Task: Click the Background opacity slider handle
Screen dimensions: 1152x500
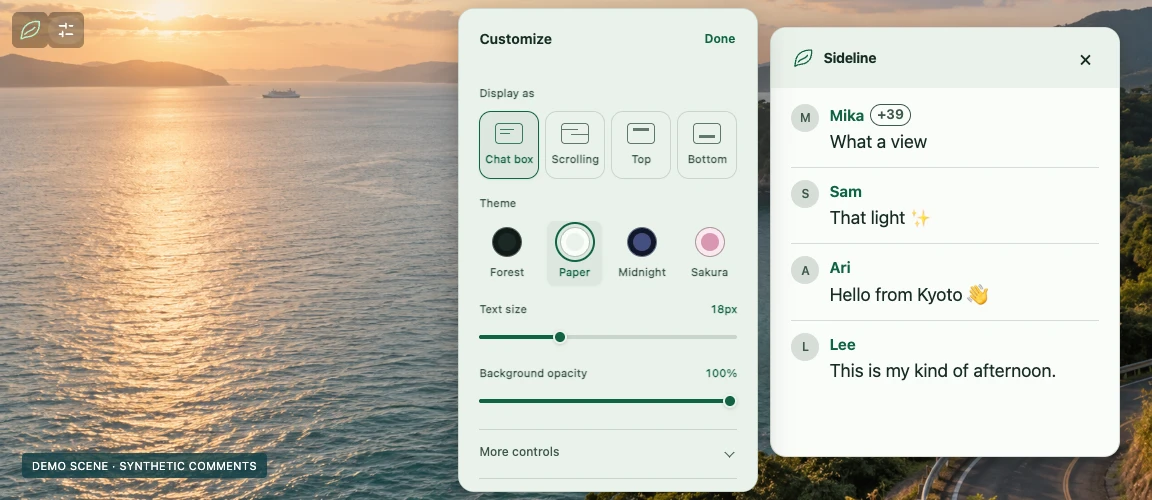Action: (730, 401)
